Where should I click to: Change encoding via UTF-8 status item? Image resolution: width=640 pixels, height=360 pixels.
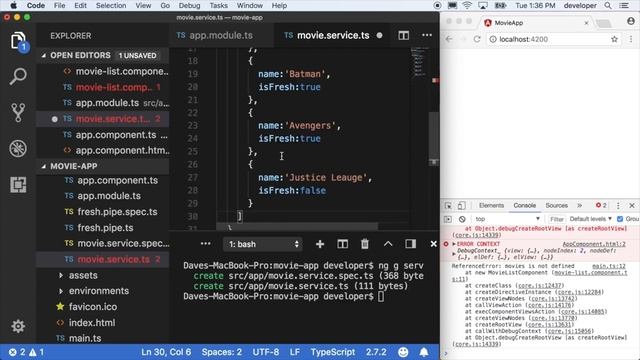point(266,352)
